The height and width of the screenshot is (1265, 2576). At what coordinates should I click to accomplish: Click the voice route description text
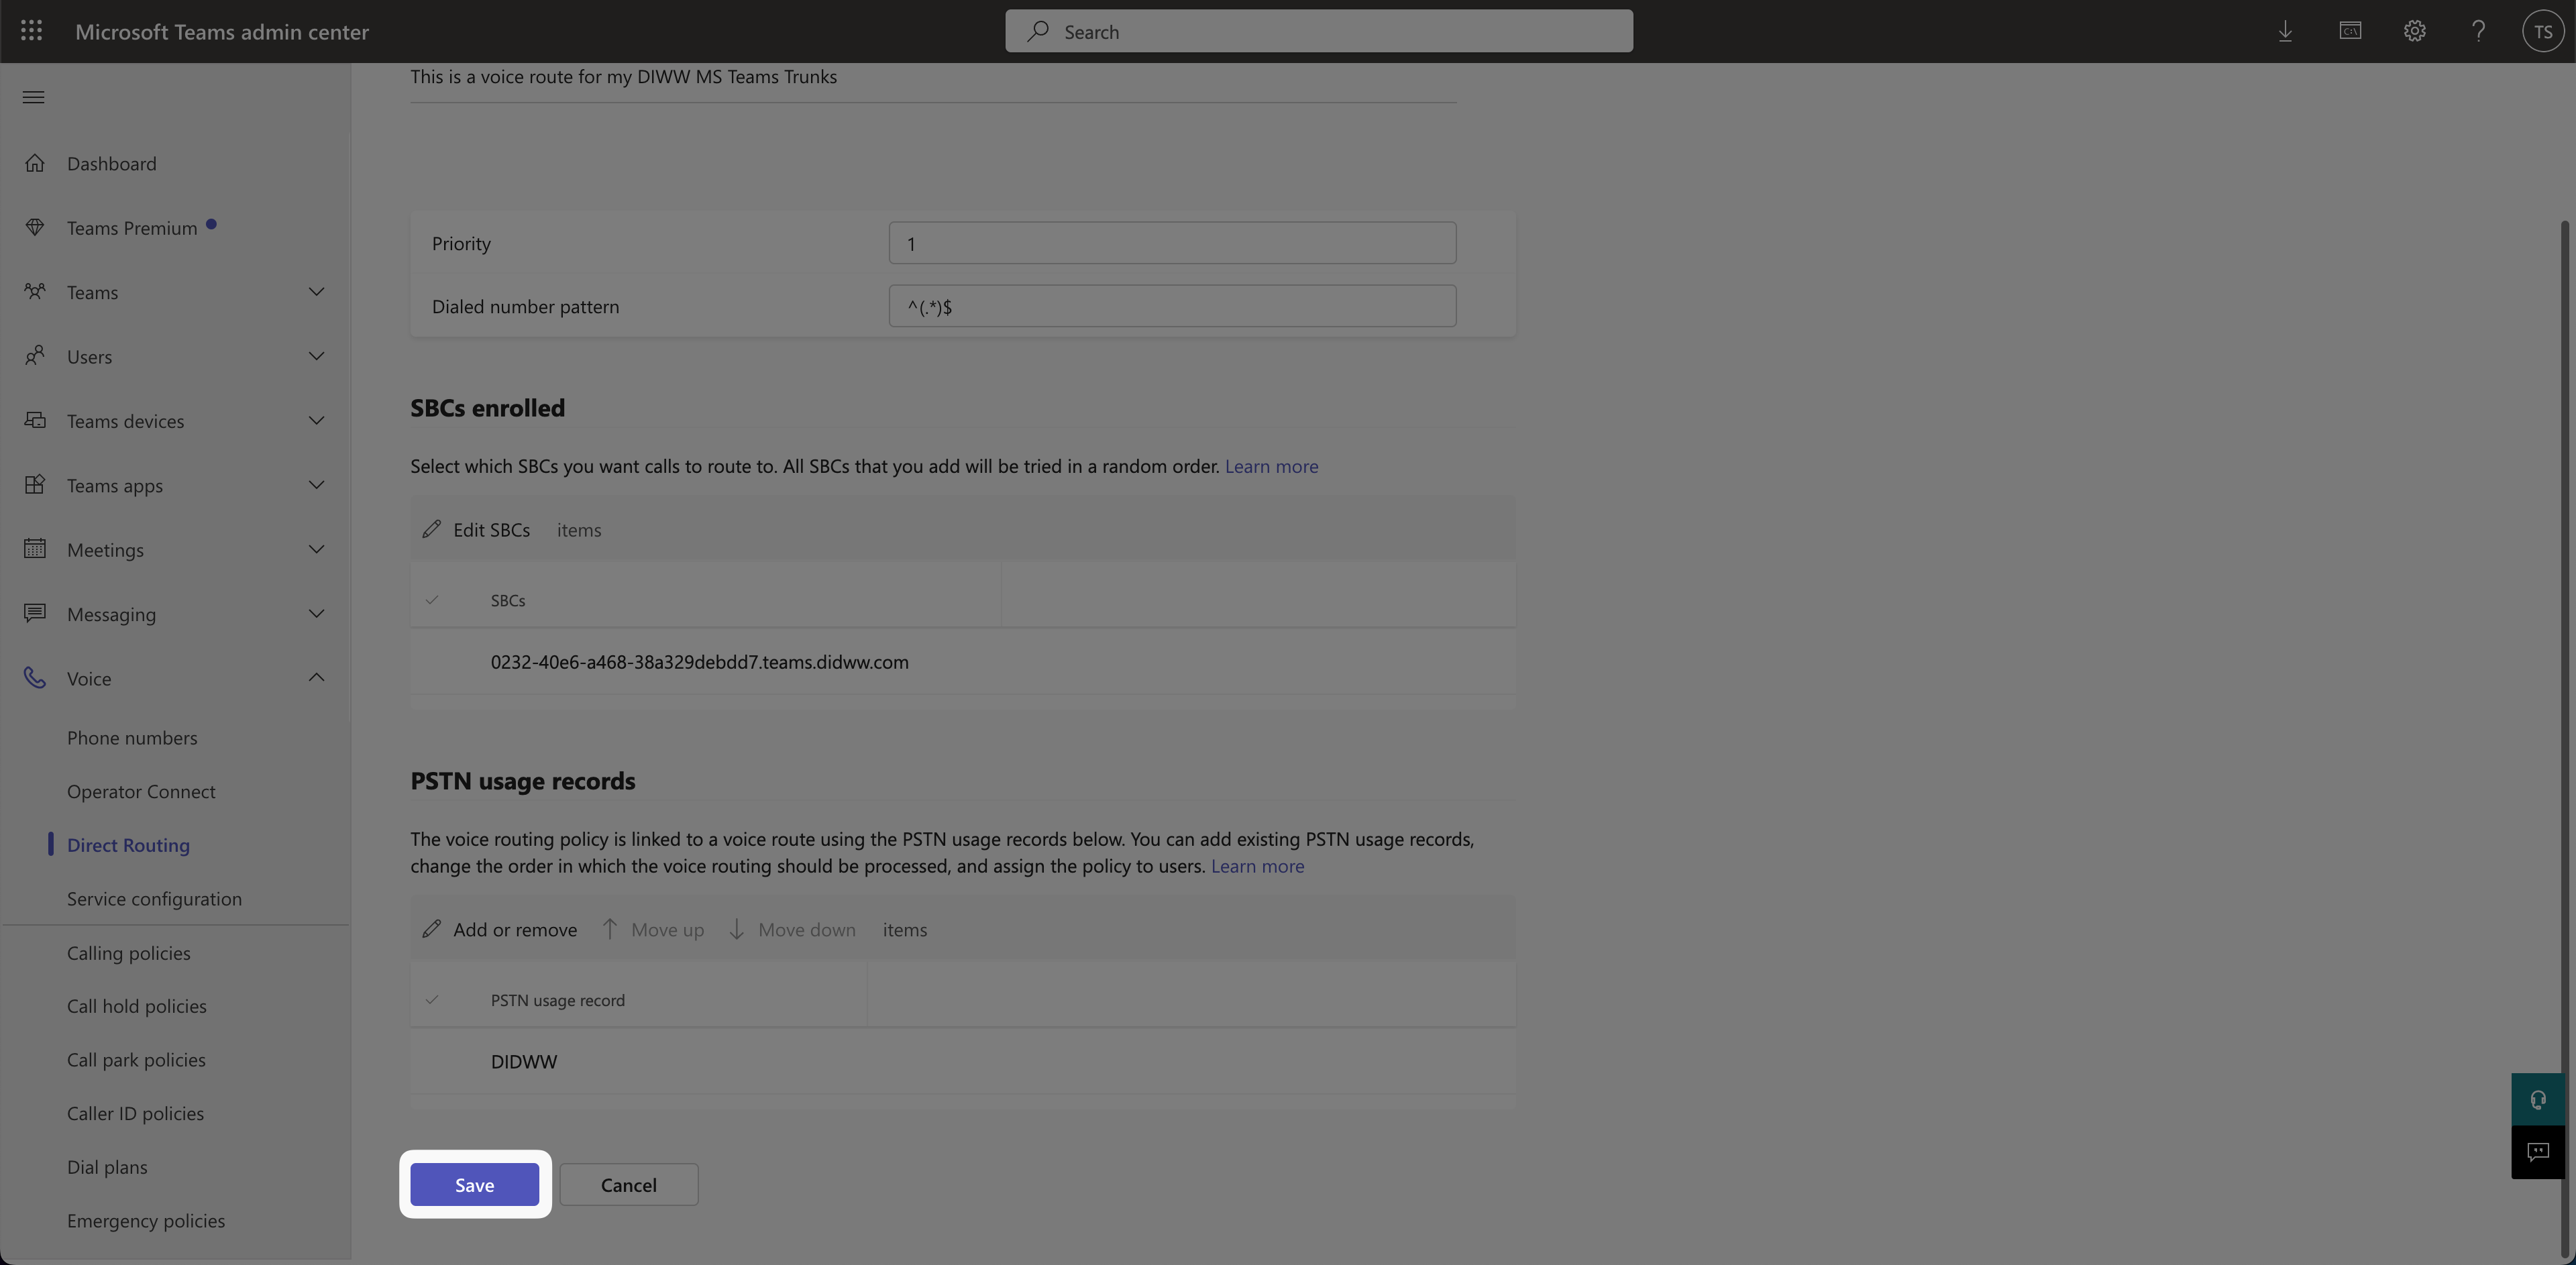coord(623,76)
